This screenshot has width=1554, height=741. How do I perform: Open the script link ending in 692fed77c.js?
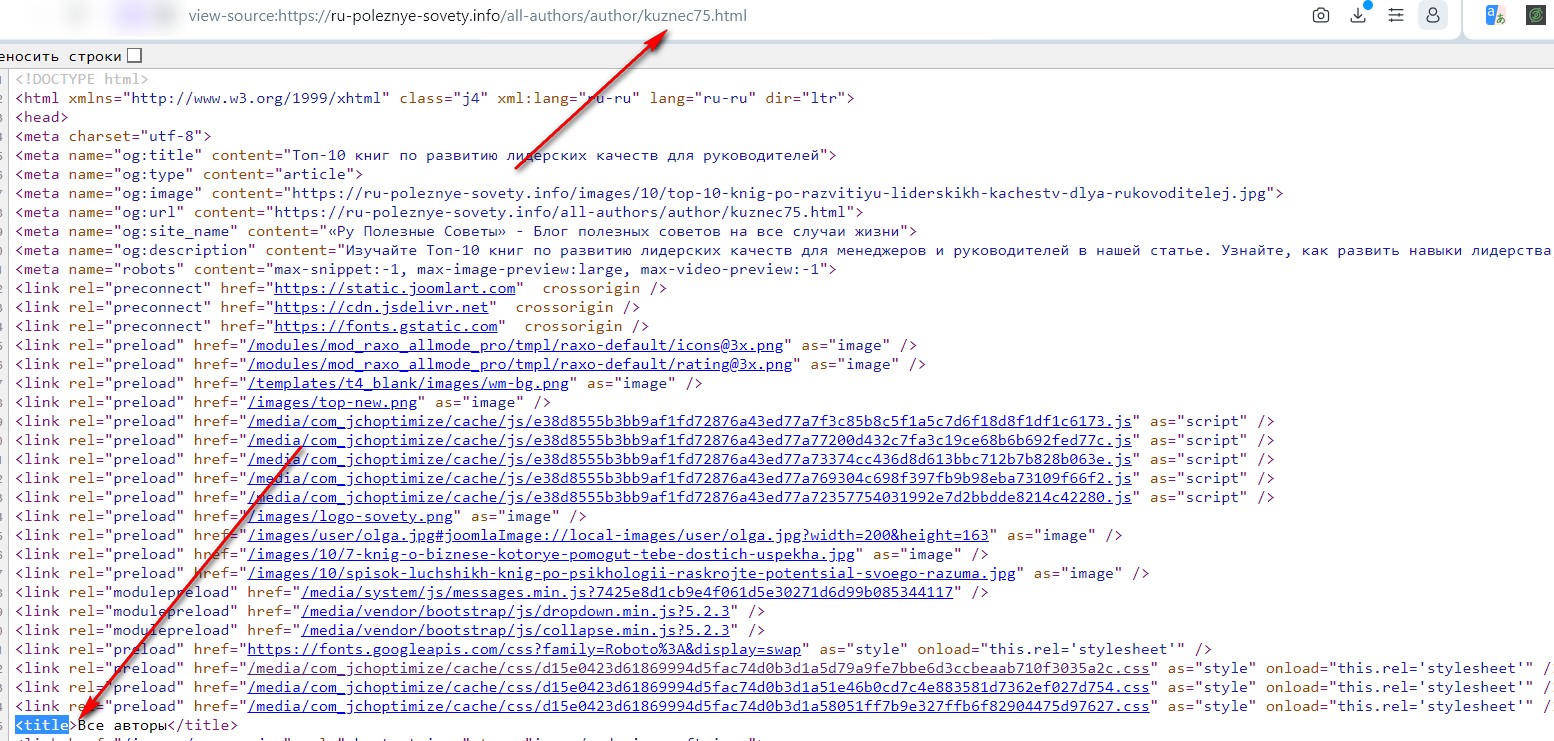(689, 440)
